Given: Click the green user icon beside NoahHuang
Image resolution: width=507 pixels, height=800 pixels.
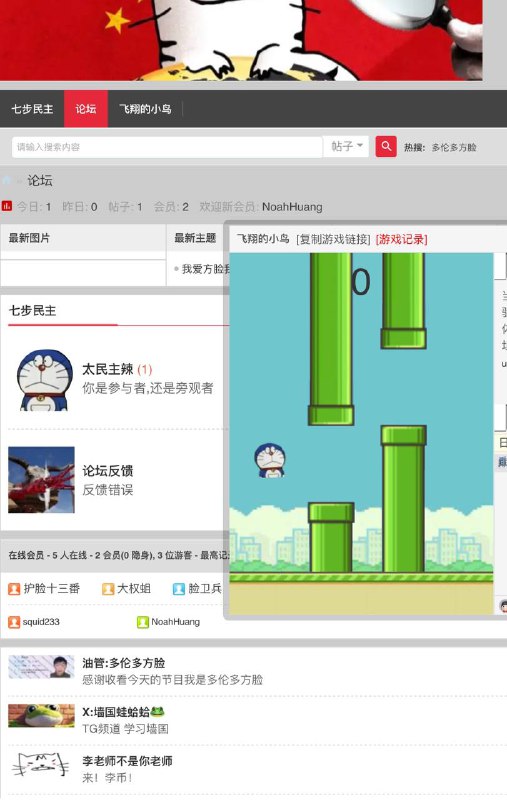Looking at the screenshot, I should pos(143,622).
